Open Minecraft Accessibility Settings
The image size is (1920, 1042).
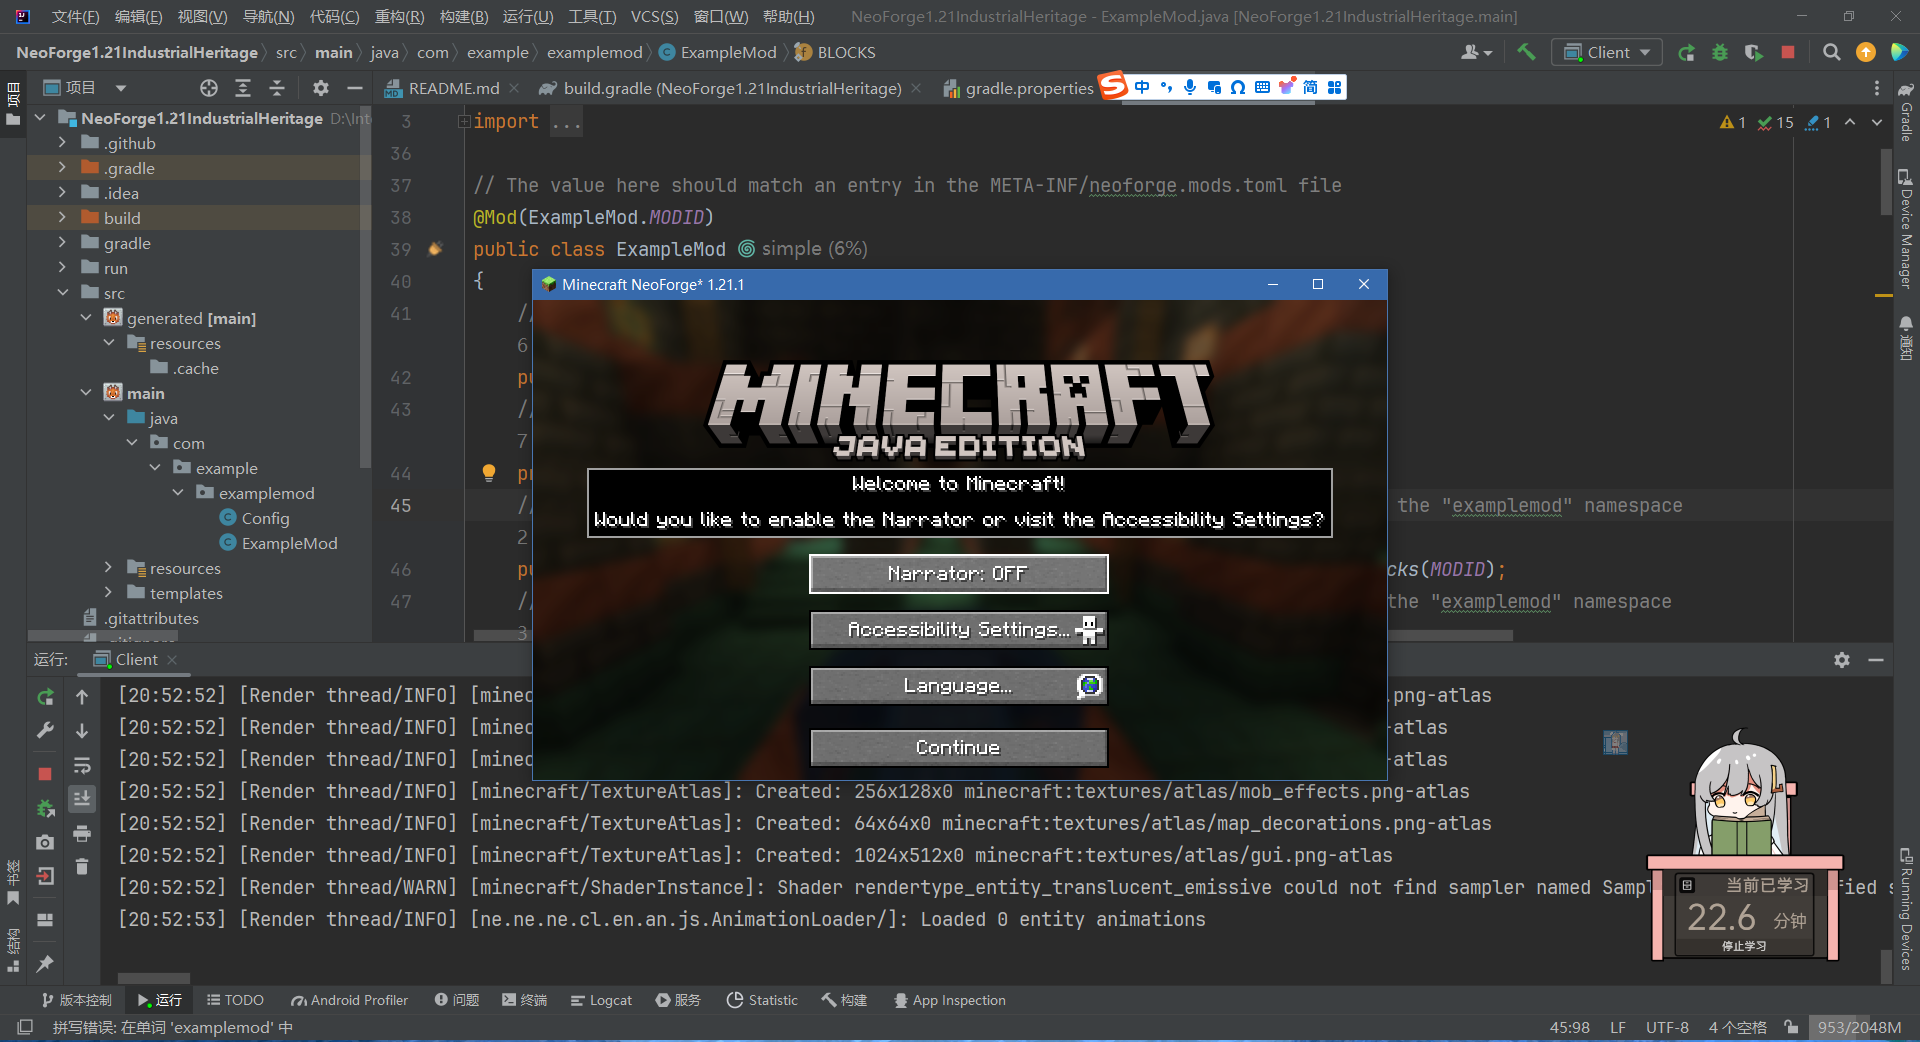point(958,630)
